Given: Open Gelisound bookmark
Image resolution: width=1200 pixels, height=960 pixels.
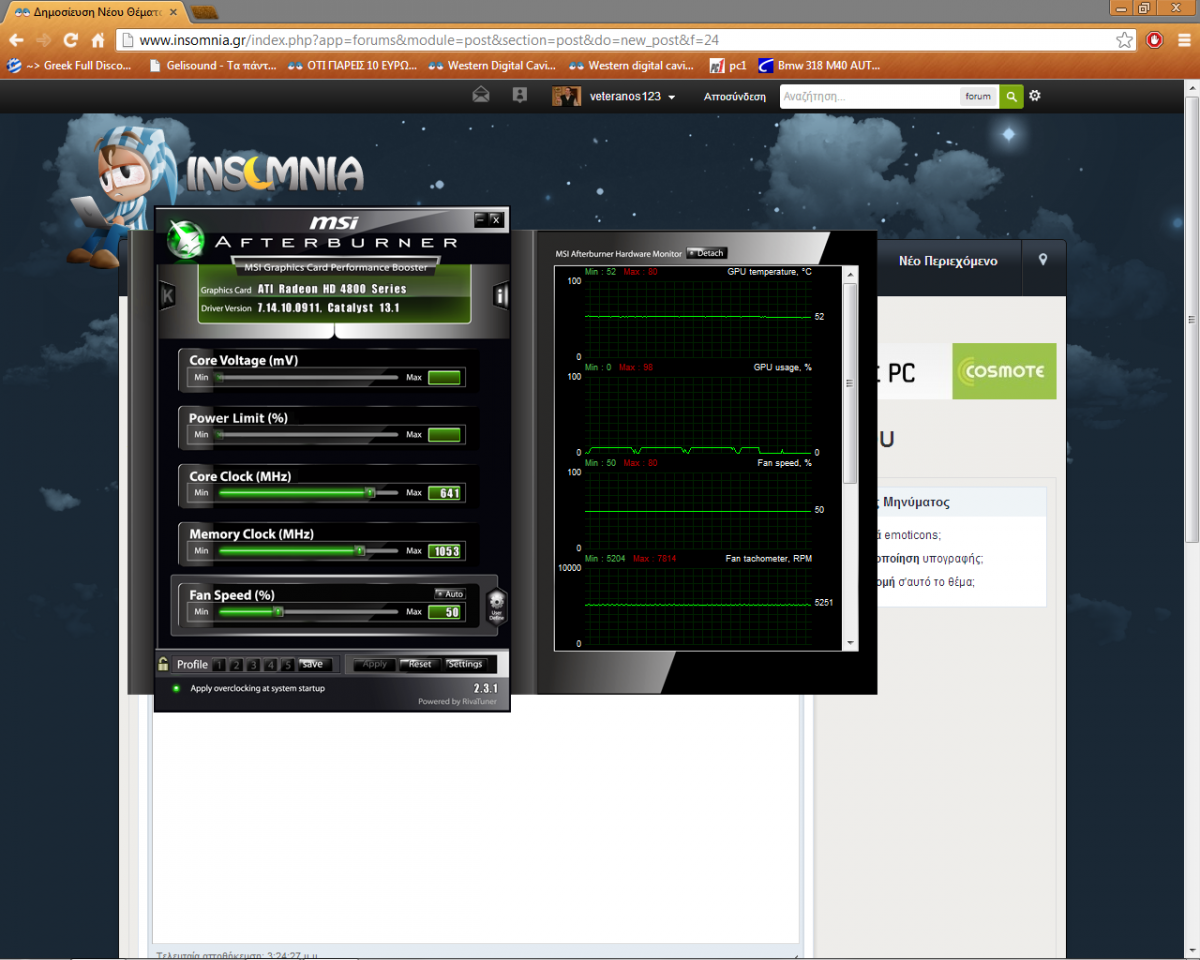Looking at the screenshot, I should (213, 66).
